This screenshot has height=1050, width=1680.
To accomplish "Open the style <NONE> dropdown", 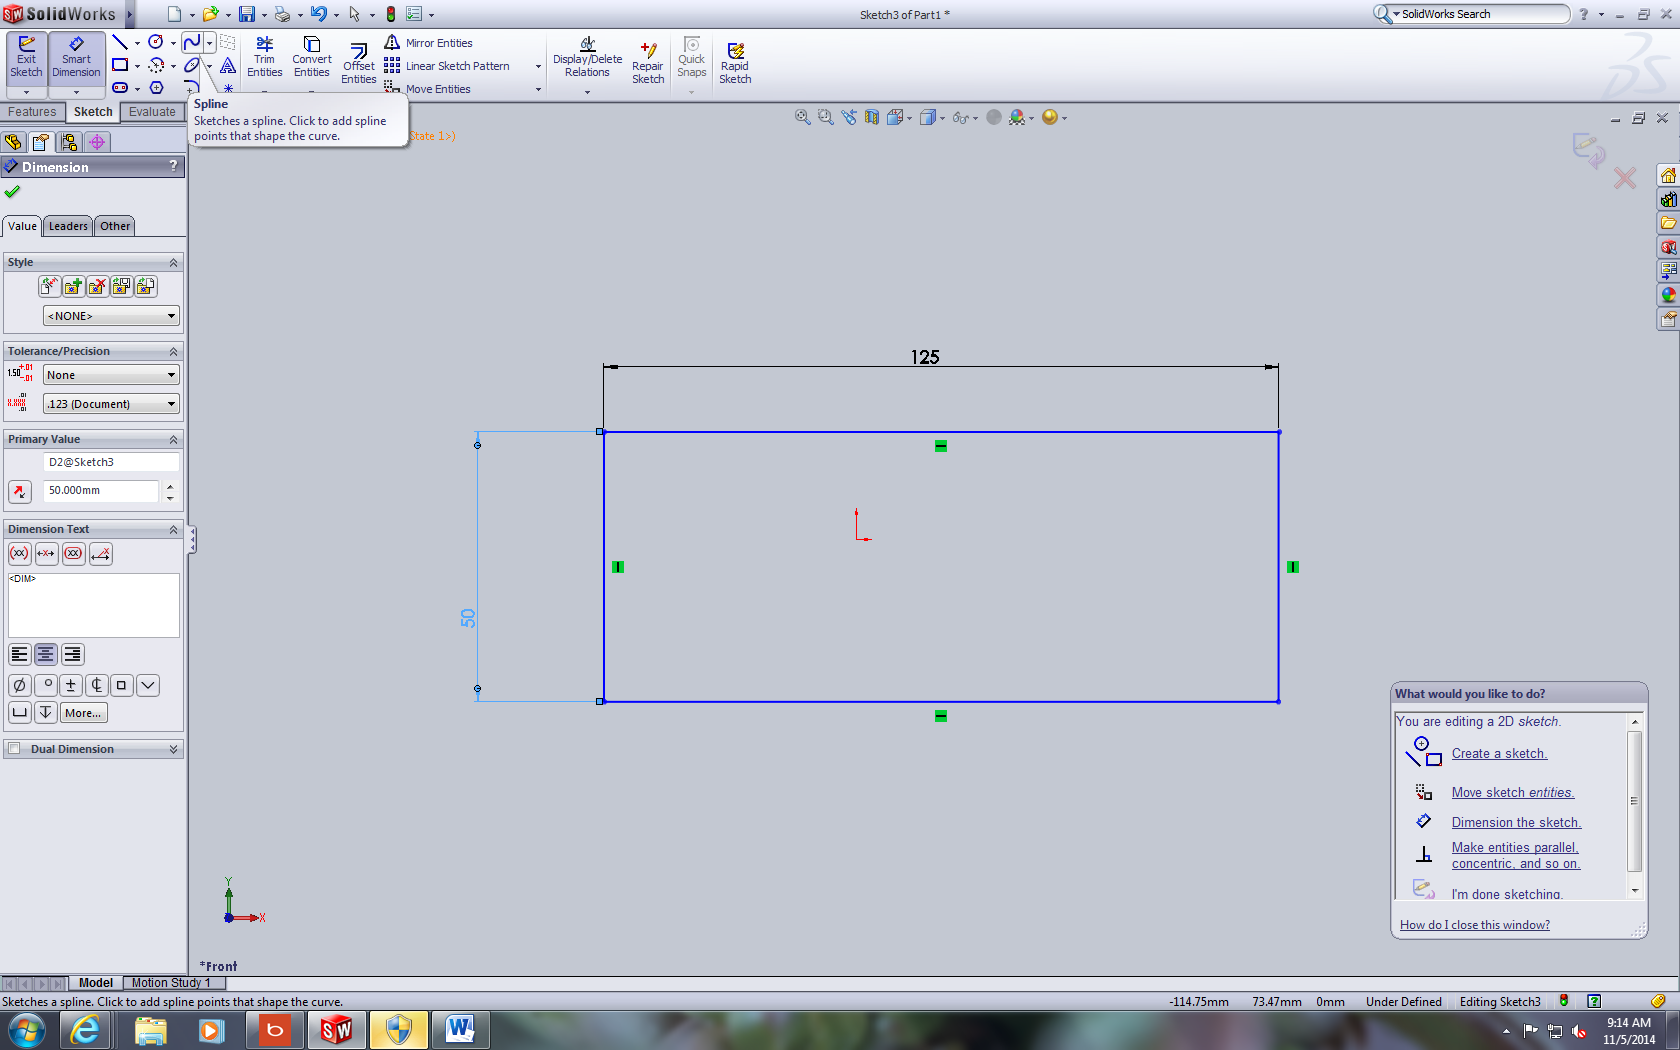I will pyautogui.click(x=111, y=316).
